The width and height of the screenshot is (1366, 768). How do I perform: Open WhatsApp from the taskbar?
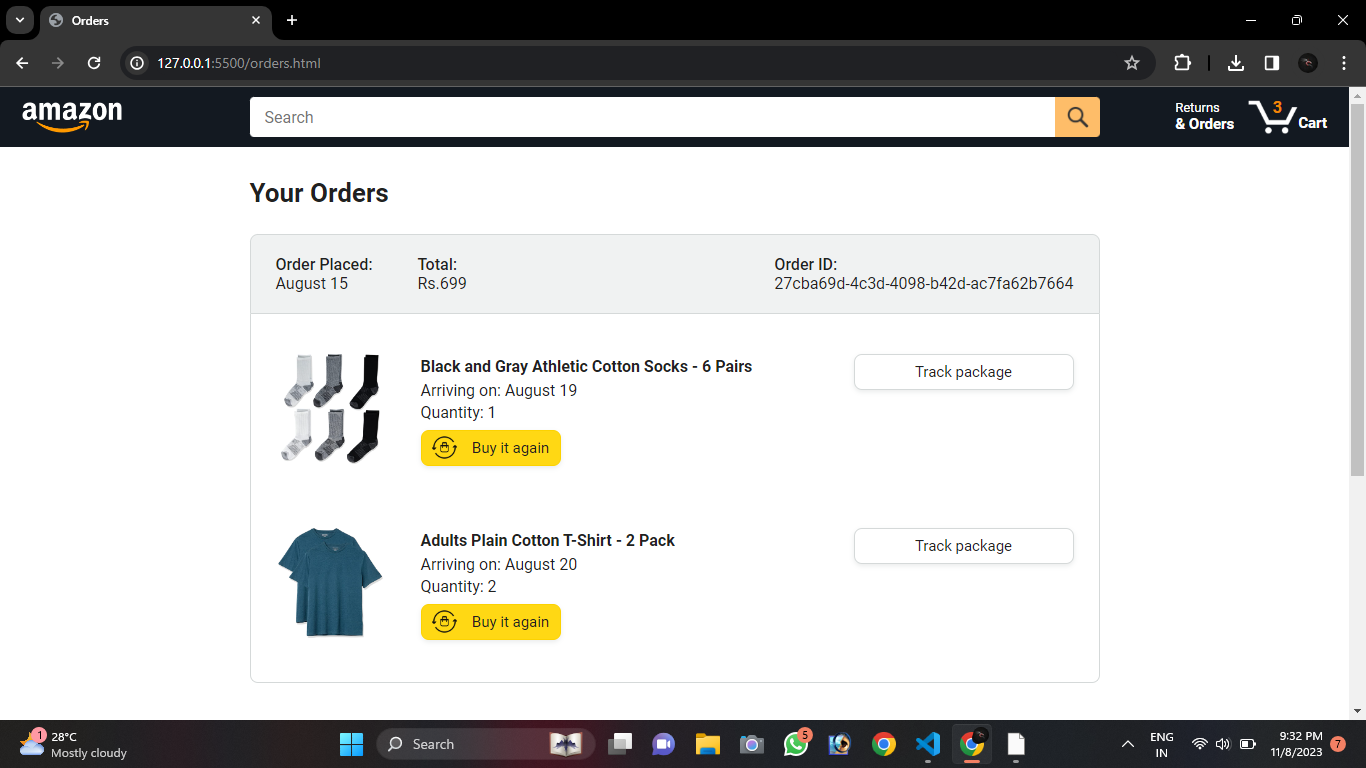pyautogui.click(x=796, y=744)
